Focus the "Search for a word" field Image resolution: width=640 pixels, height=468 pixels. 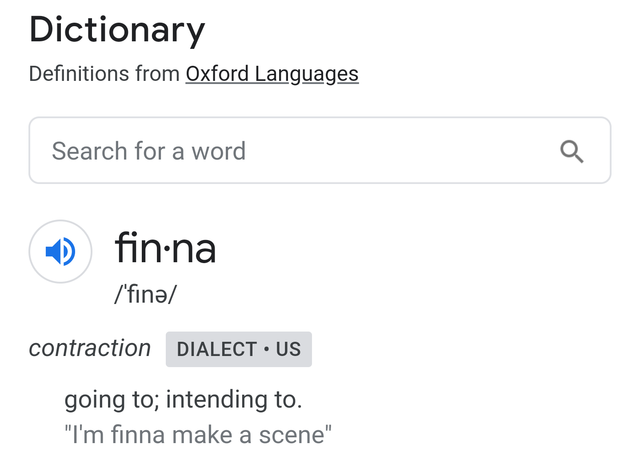[320, 151]
